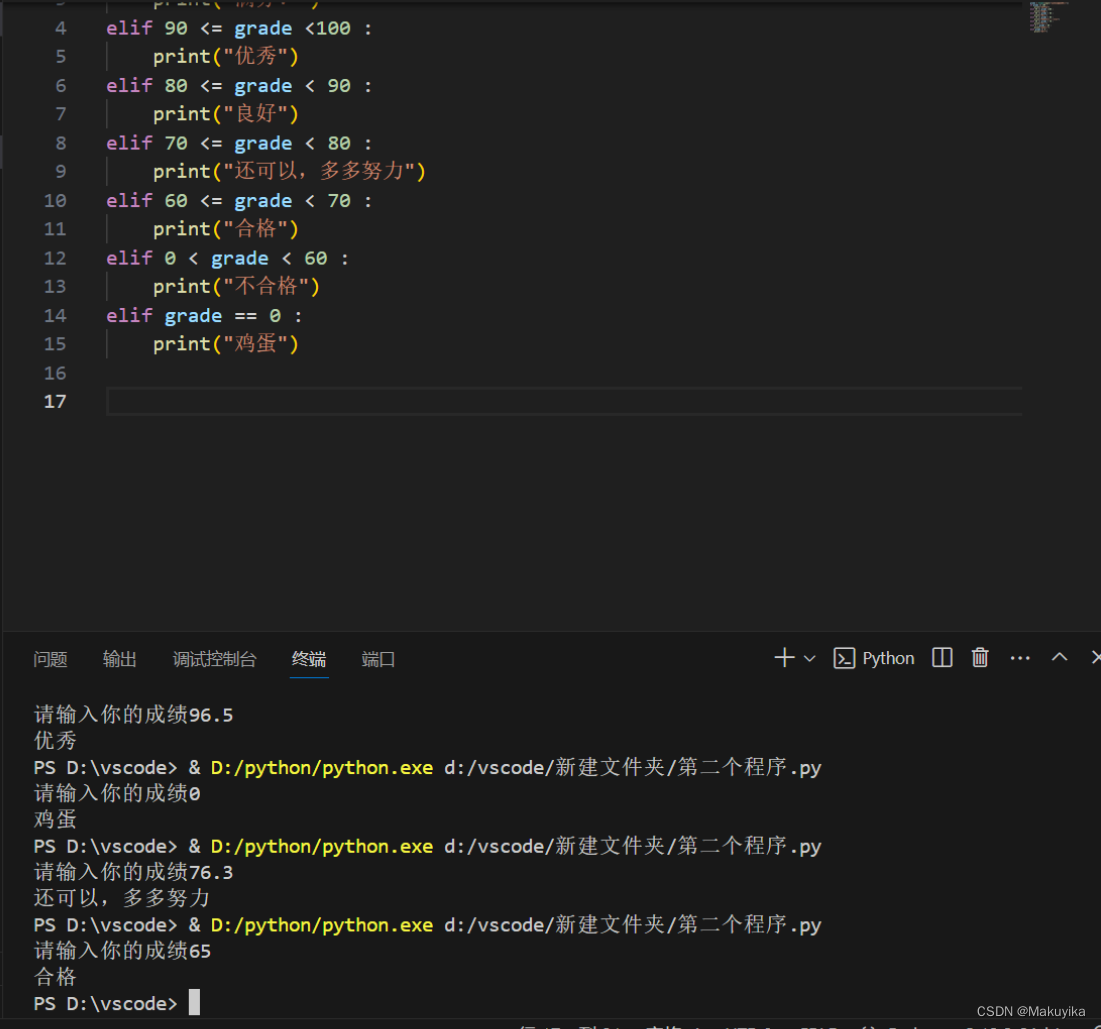Split the terminal using the split icon
The width and height of the screenshot is (1101, 1029).
tap(941, 658)
